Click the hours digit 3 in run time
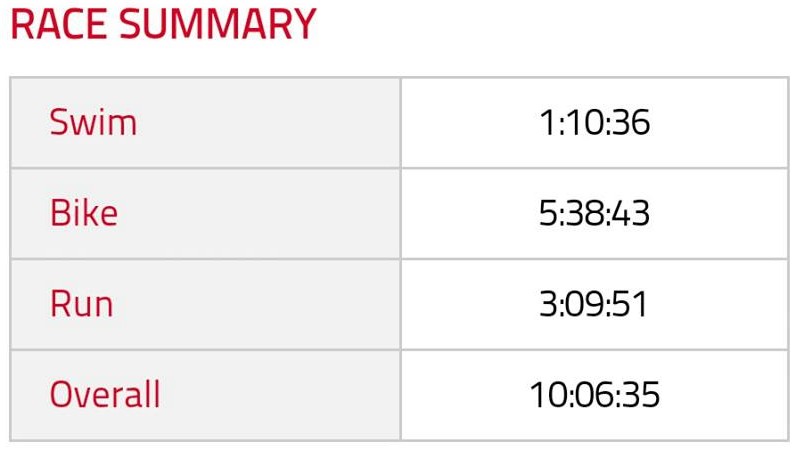The height and width of the screenshot is (450, 800). pyautogui.click(x=547, y=304)
